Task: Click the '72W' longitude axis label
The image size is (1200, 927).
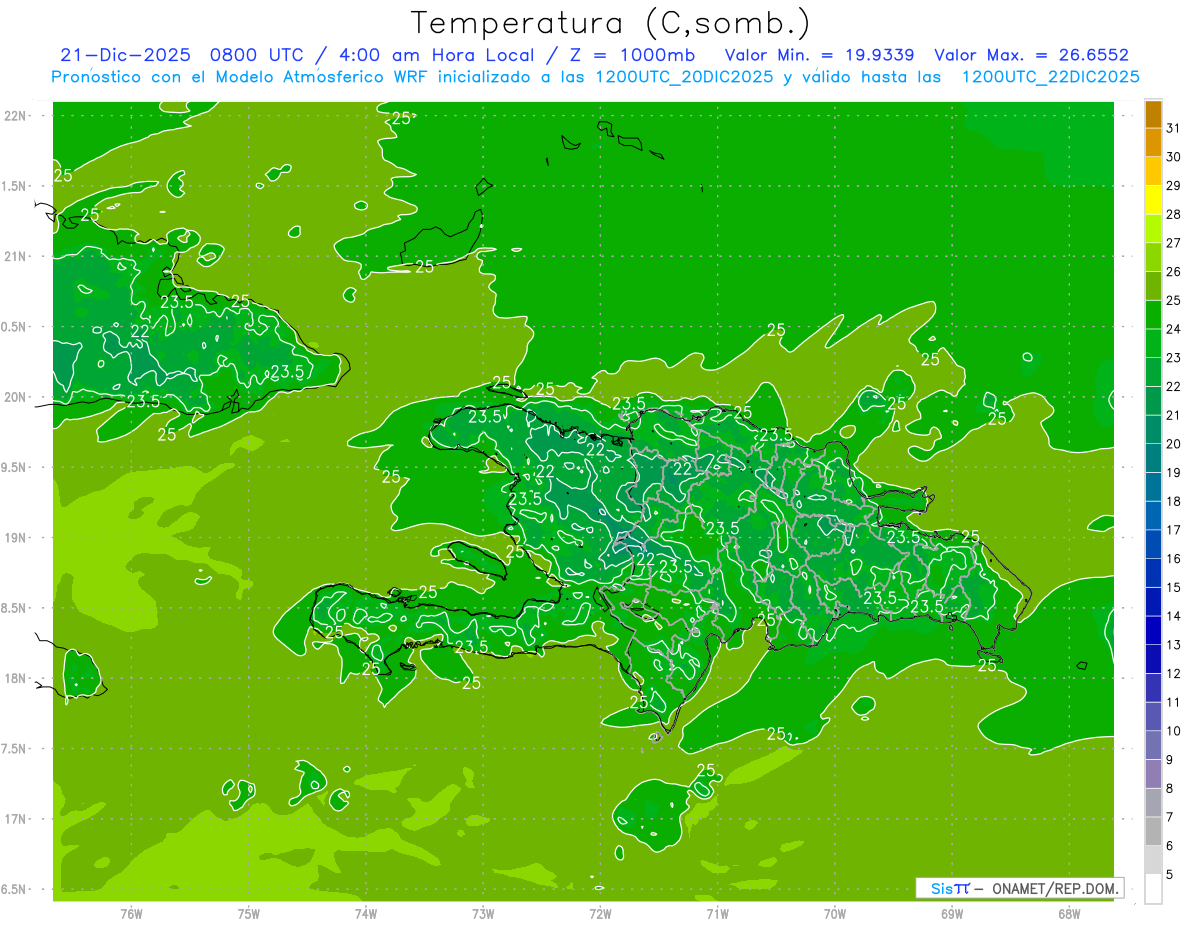Action: tap(600, 913)
